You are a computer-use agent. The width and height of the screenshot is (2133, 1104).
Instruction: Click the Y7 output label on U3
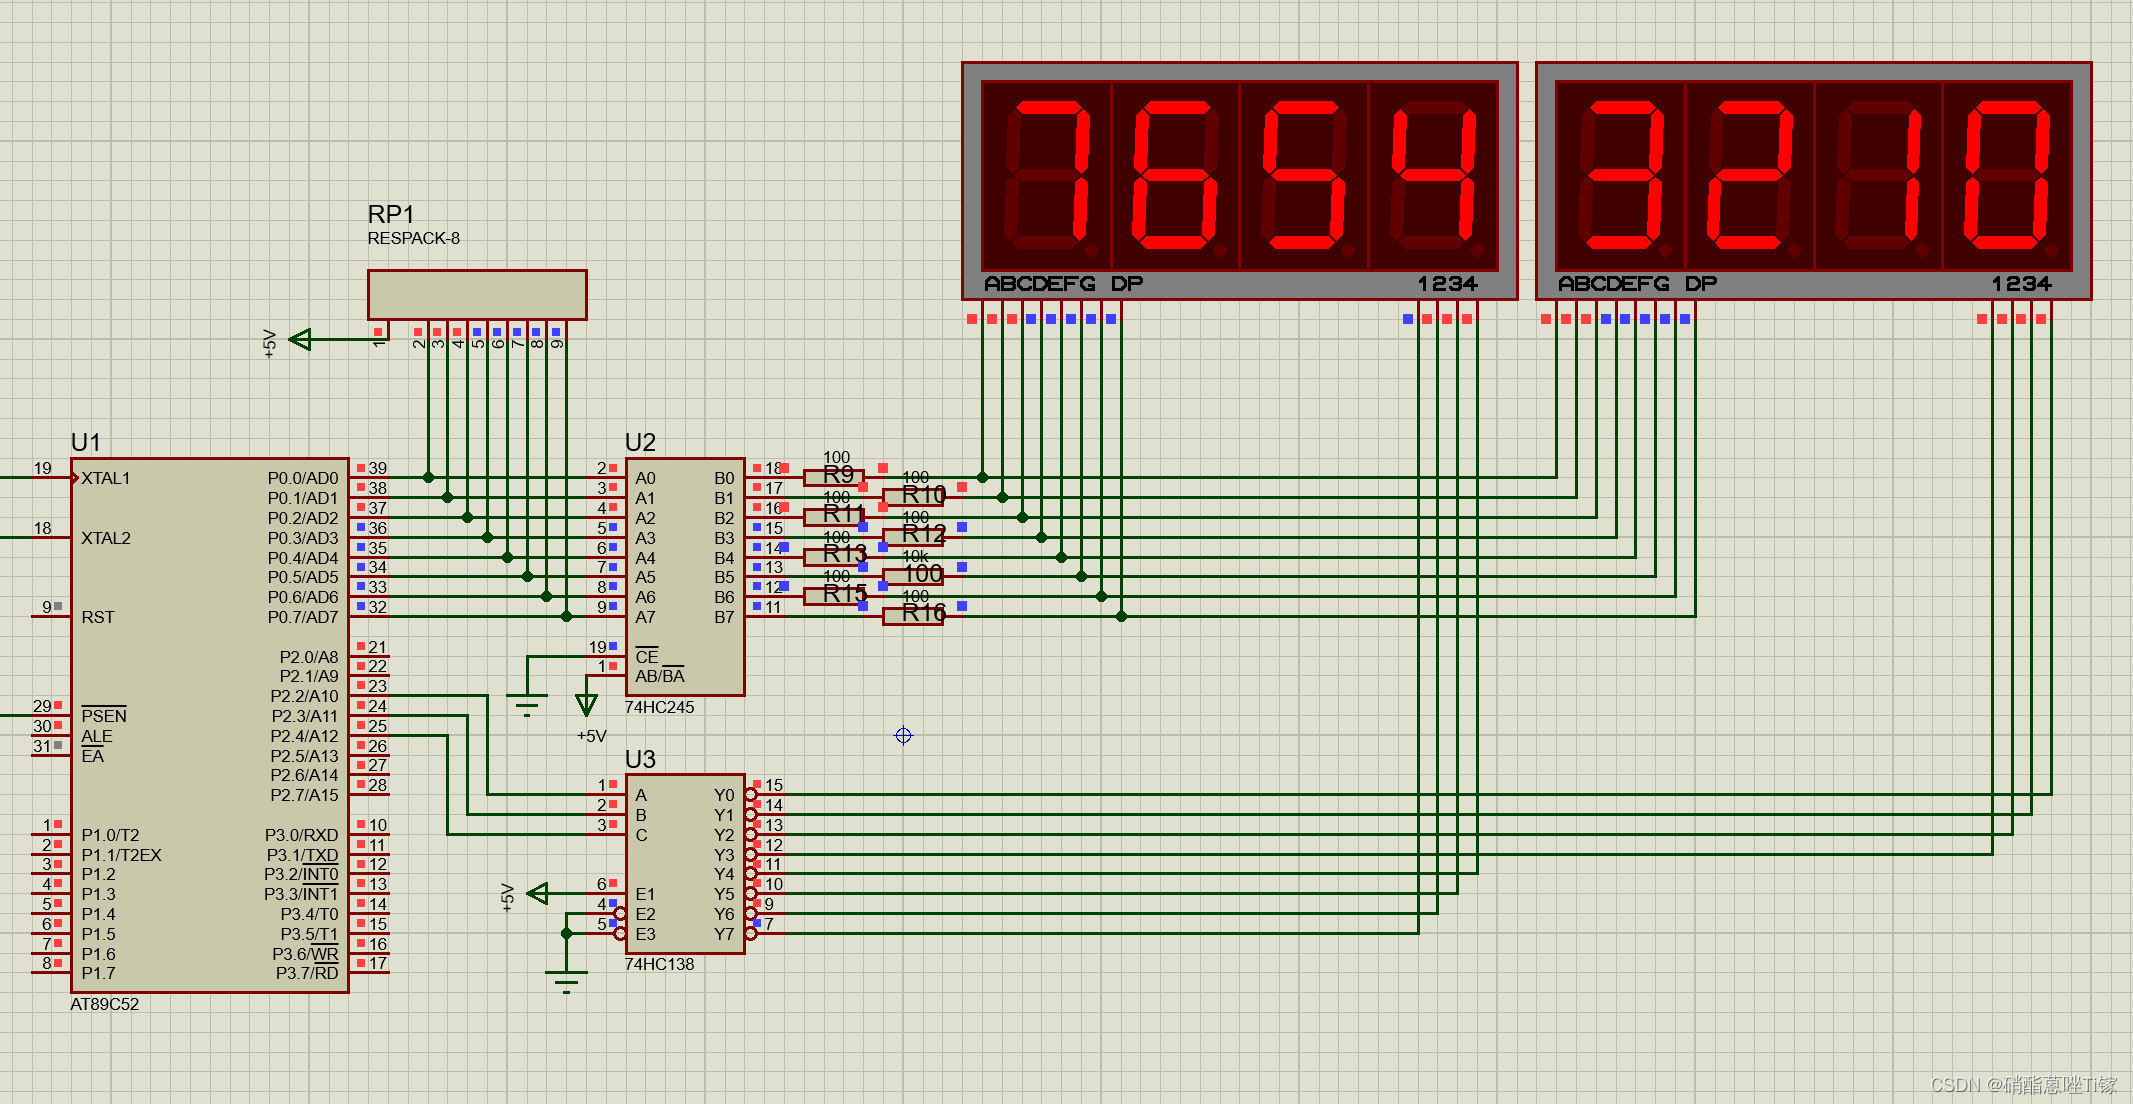[724, 934]
